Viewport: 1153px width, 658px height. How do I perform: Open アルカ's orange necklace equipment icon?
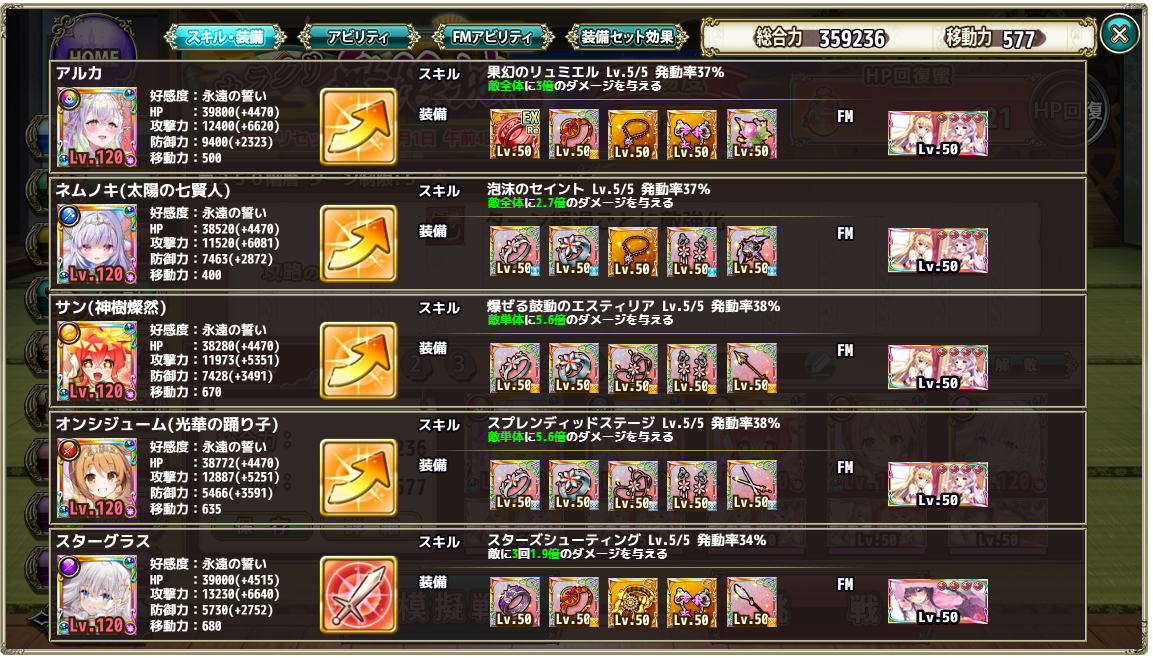point(633,135)
